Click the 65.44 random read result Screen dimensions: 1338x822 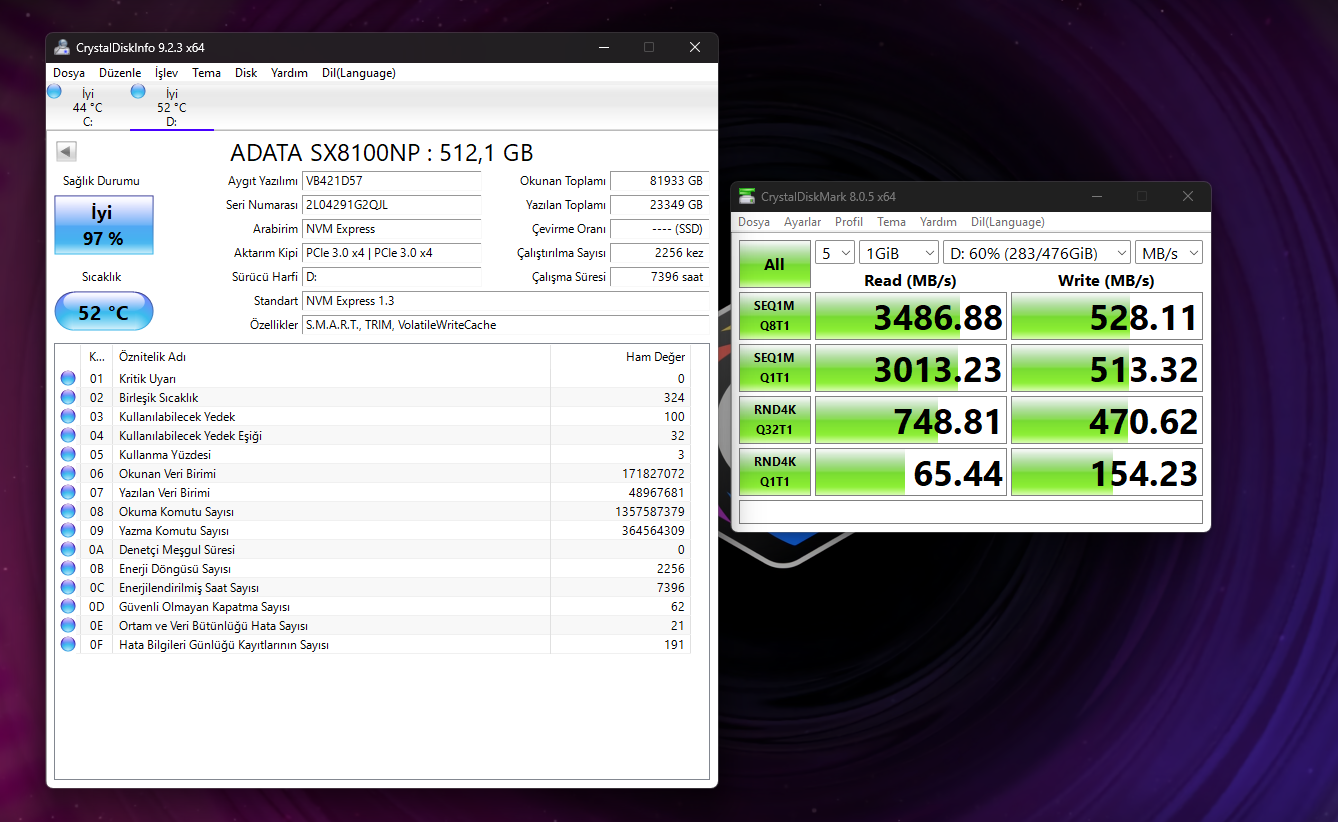tap(909, 472)
